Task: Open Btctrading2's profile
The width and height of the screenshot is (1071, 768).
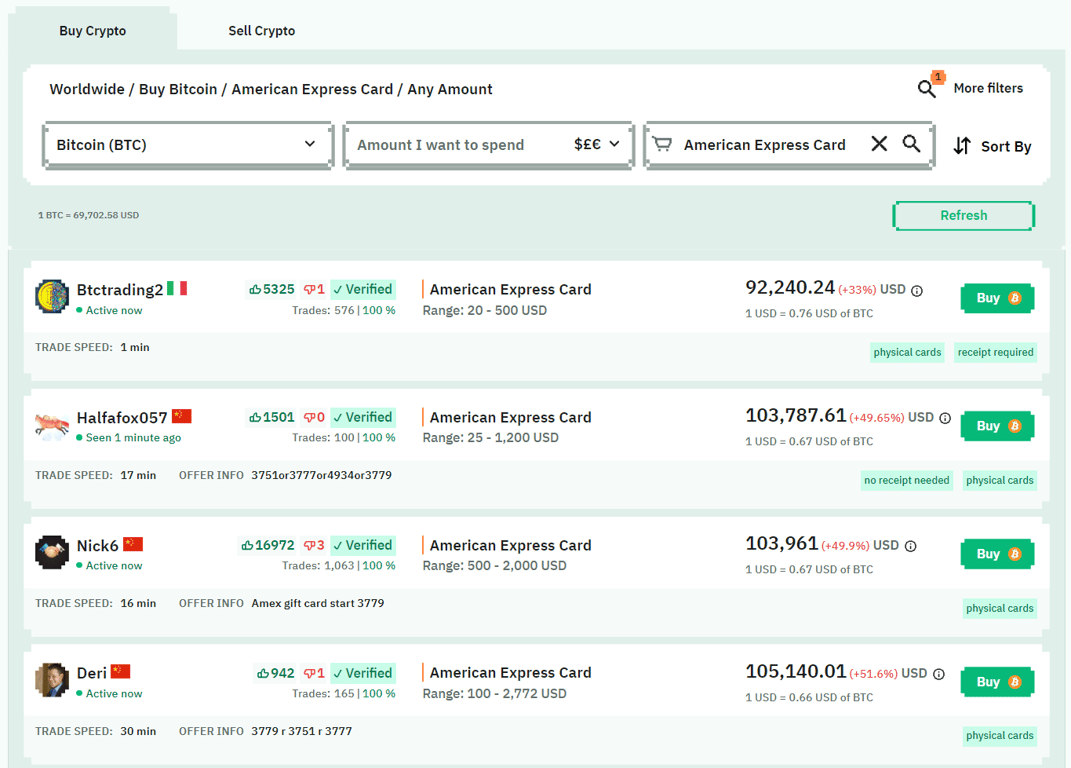Action: pos(118,289)
